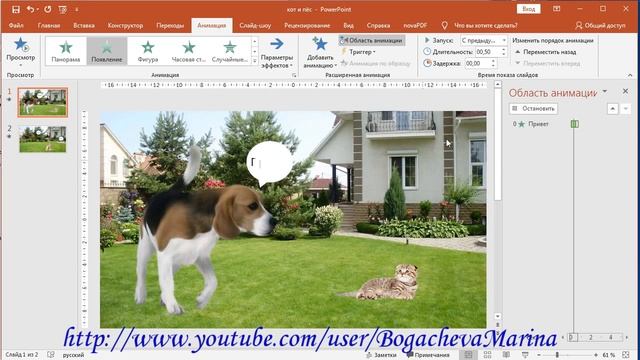Undo the last action
The height and width of the screenshot is (360, 640).
[x=30, y=9]
